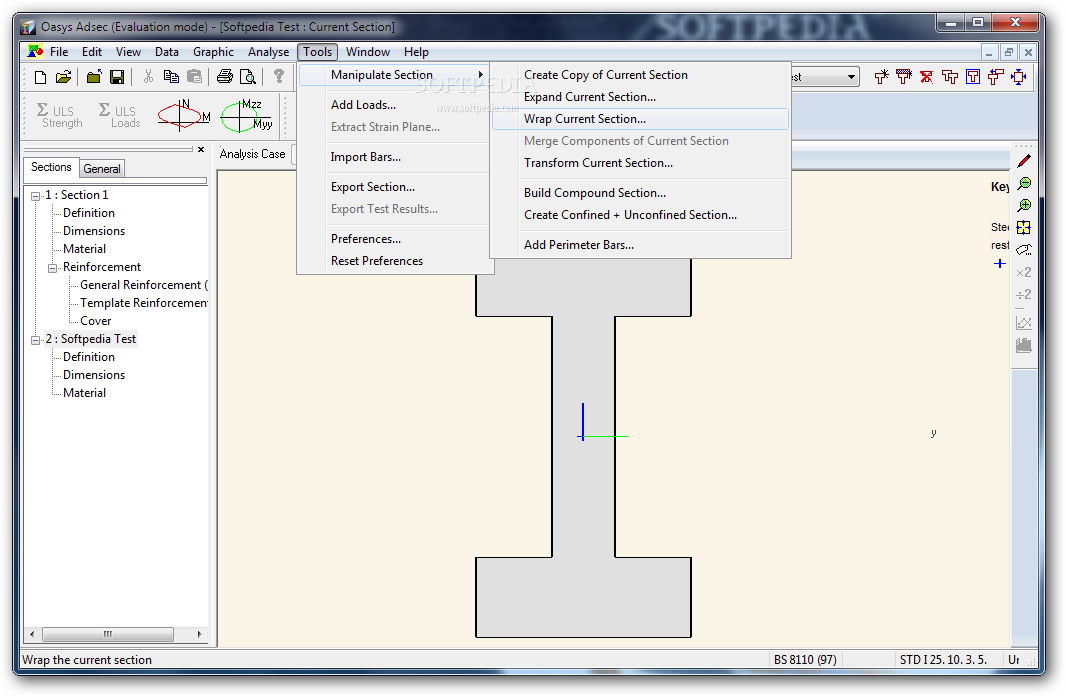The width and height of the screenshot is (1066, 696).
Task: Click the N/M interaction chart icon
Action: click(x=184, y=115)
